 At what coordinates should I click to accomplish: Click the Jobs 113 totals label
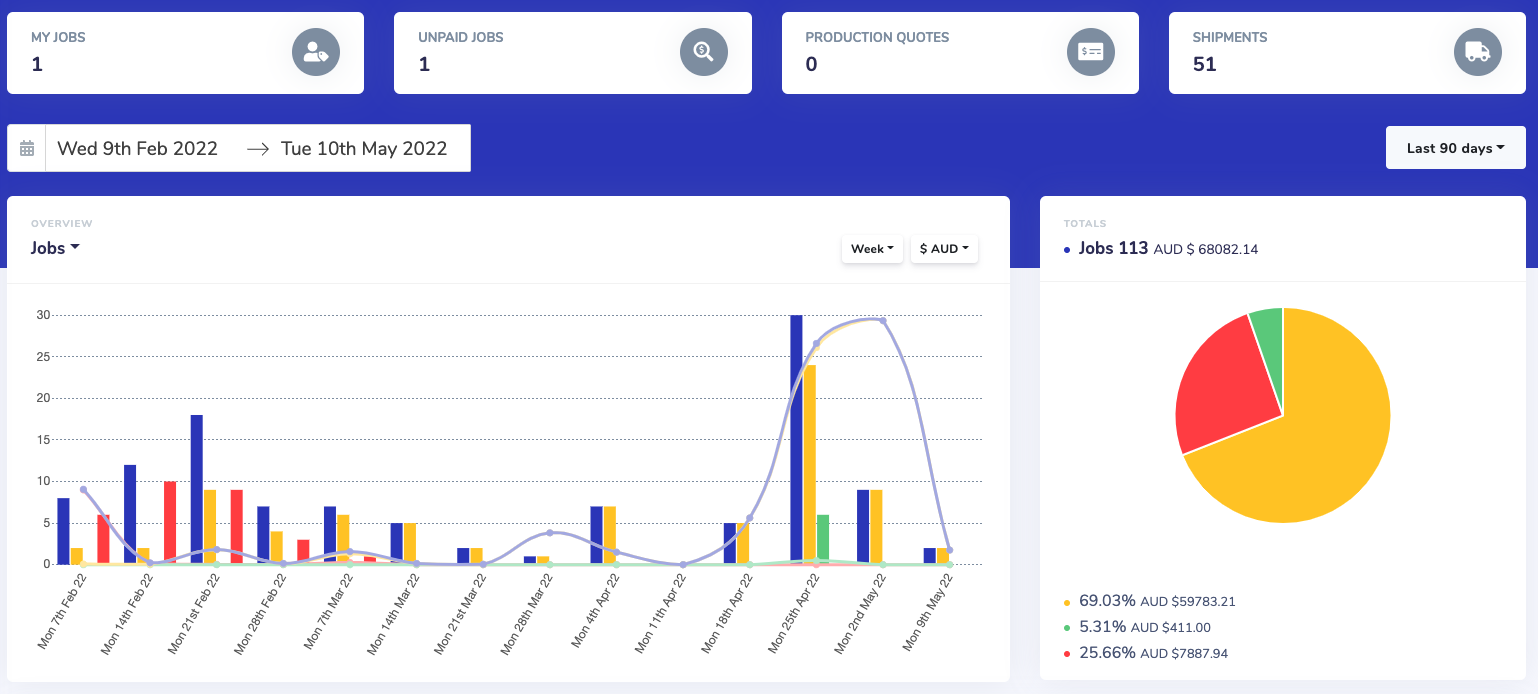1113,248
